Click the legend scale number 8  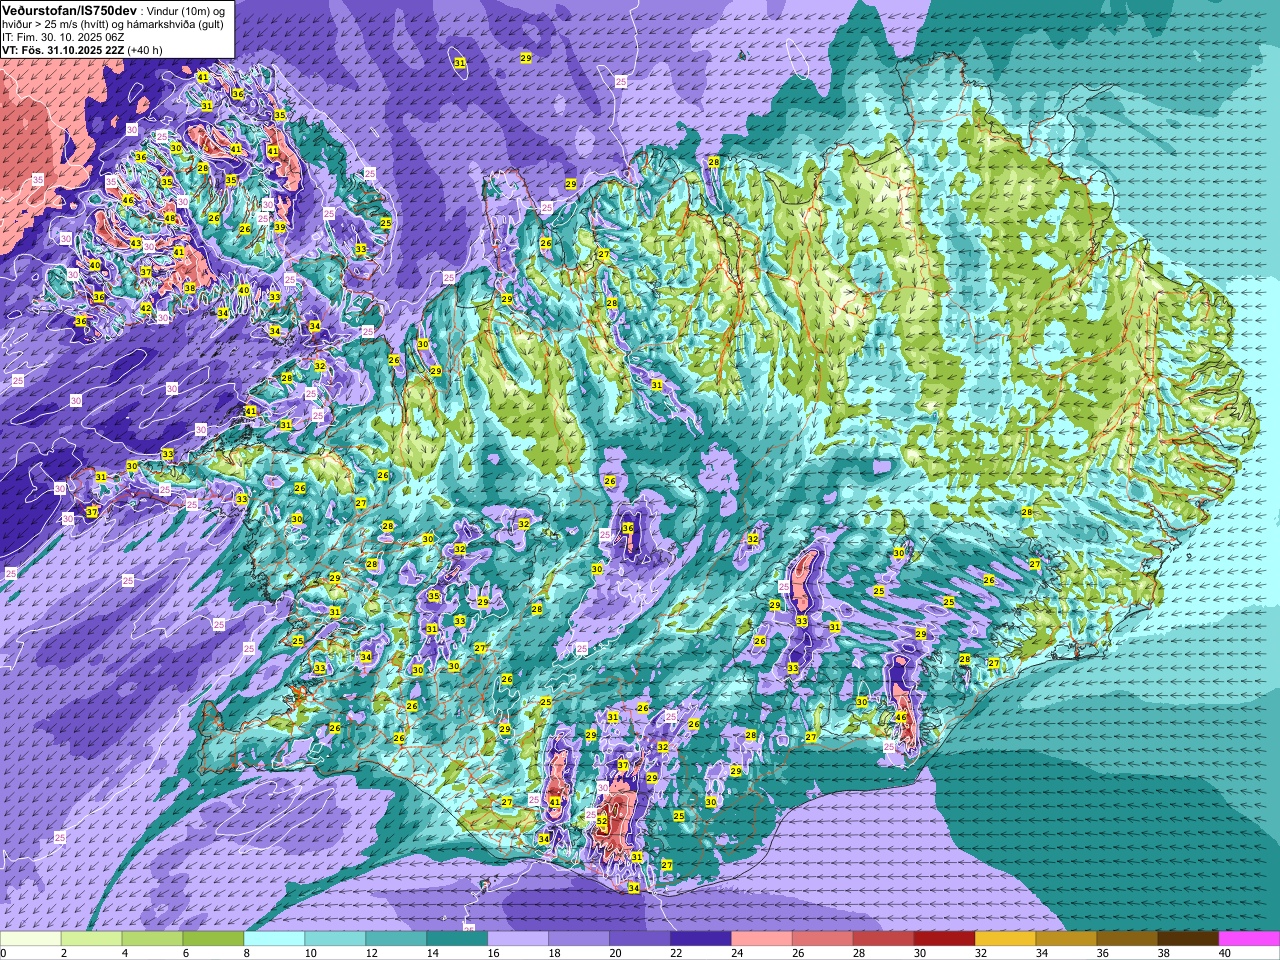click(245, 954)
